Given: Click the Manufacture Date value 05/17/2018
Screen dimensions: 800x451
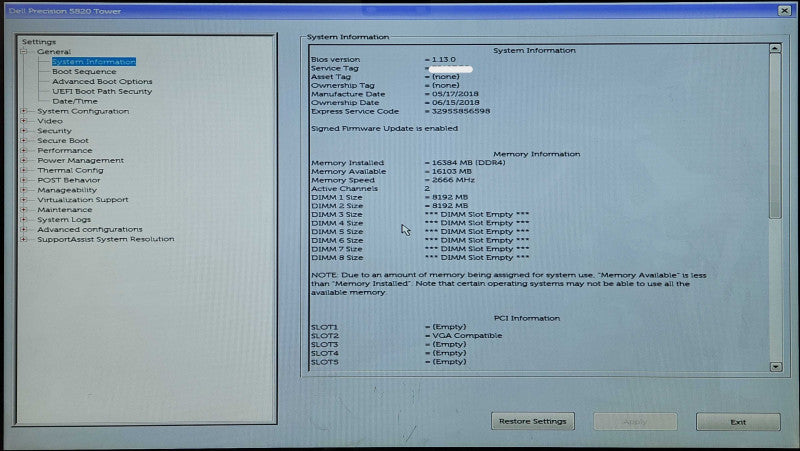Looking at the screenshot, I should 455,94.
